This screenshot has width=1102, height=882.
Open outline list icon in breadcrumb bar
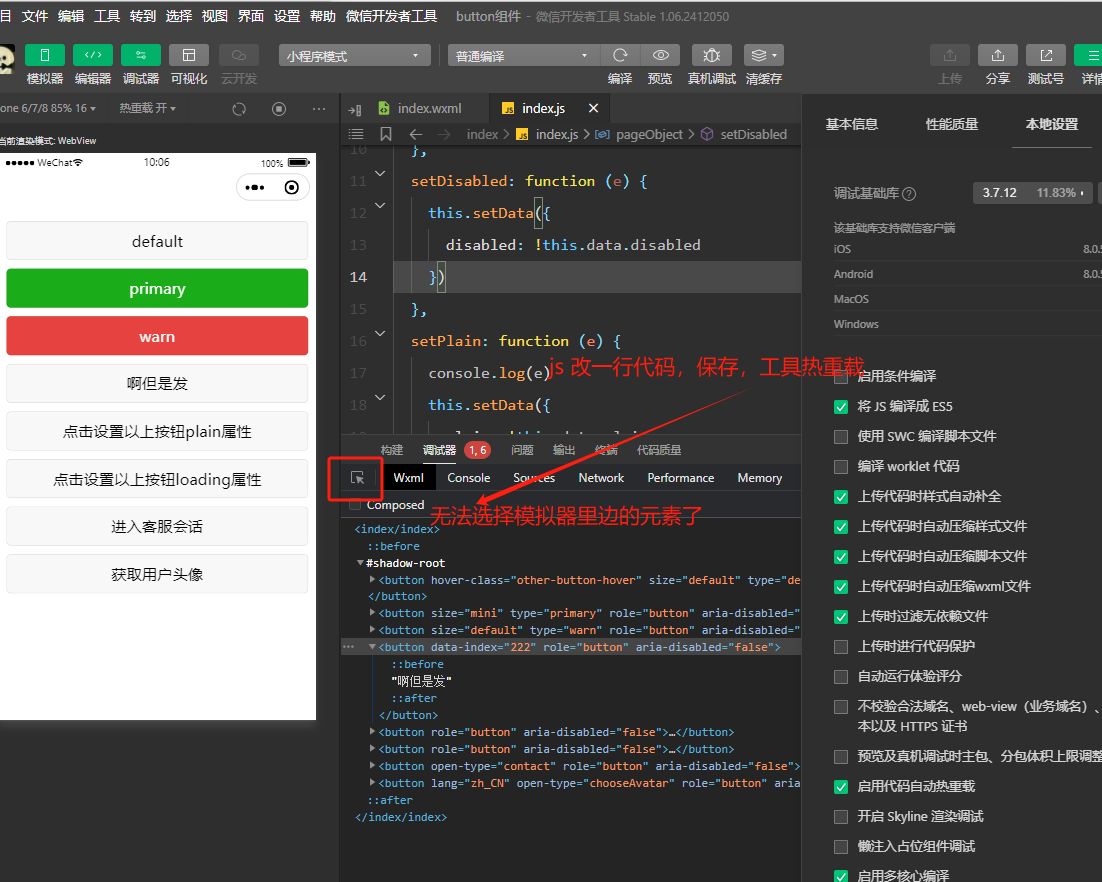[x=356, y=134]
